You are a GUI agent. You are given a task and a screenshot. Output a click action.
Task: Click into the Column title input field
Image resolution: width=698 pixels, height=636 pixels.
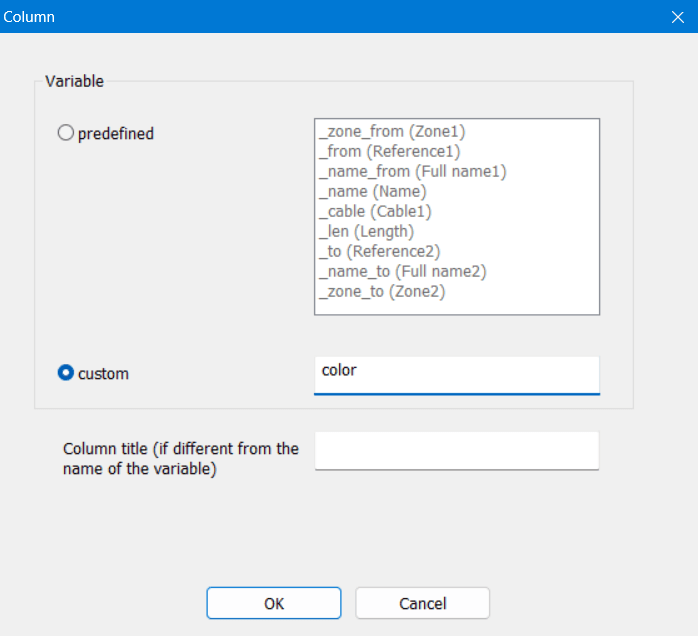pos(457,450)
